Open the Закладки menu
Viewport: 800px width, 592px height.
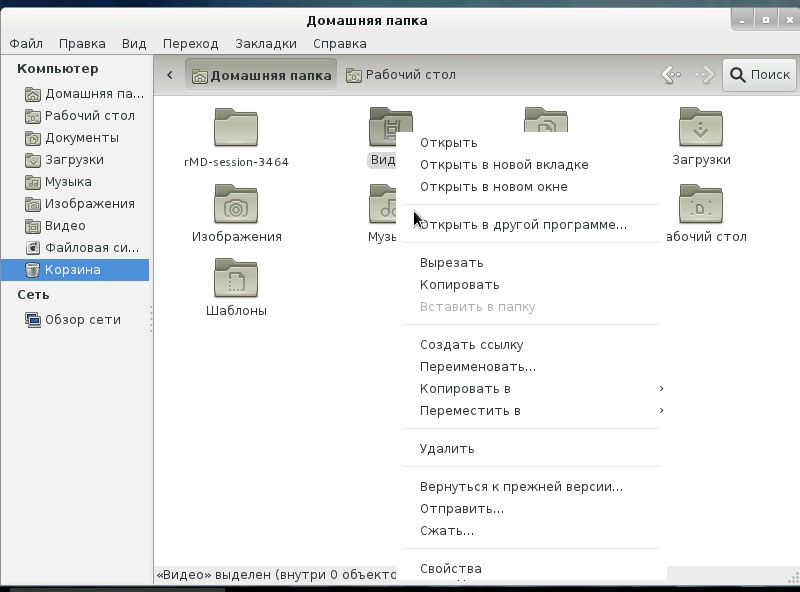[x=266, y=43]
